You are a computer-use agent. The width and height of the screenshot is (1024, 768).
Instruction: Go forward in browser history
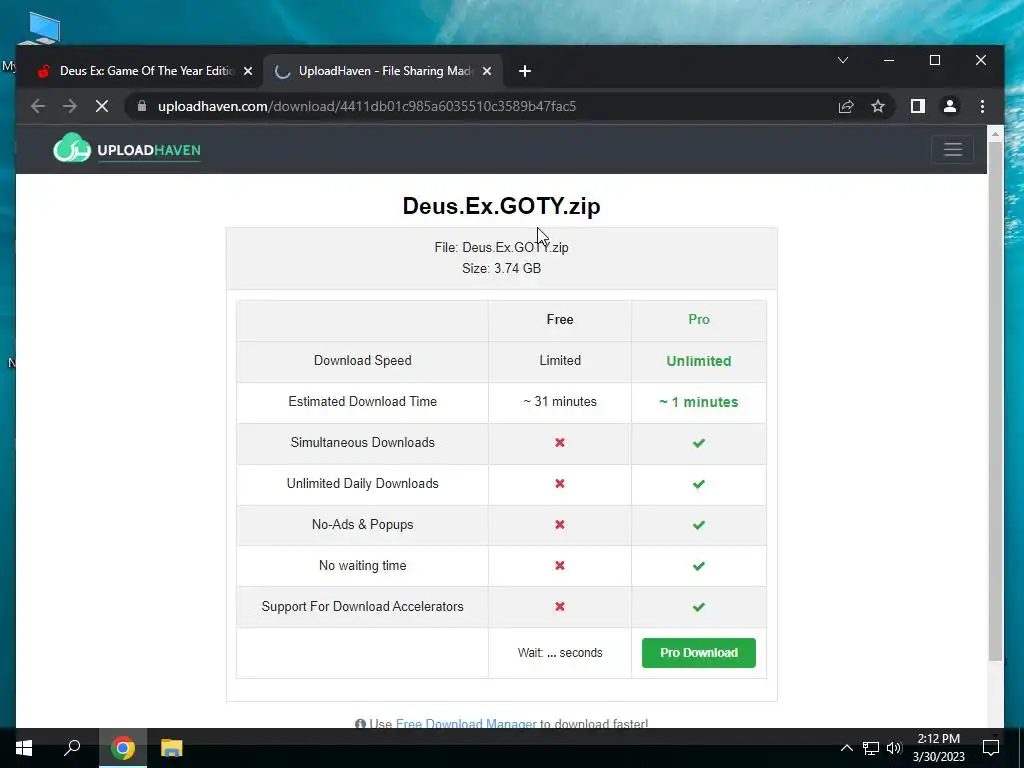(70, 106)
